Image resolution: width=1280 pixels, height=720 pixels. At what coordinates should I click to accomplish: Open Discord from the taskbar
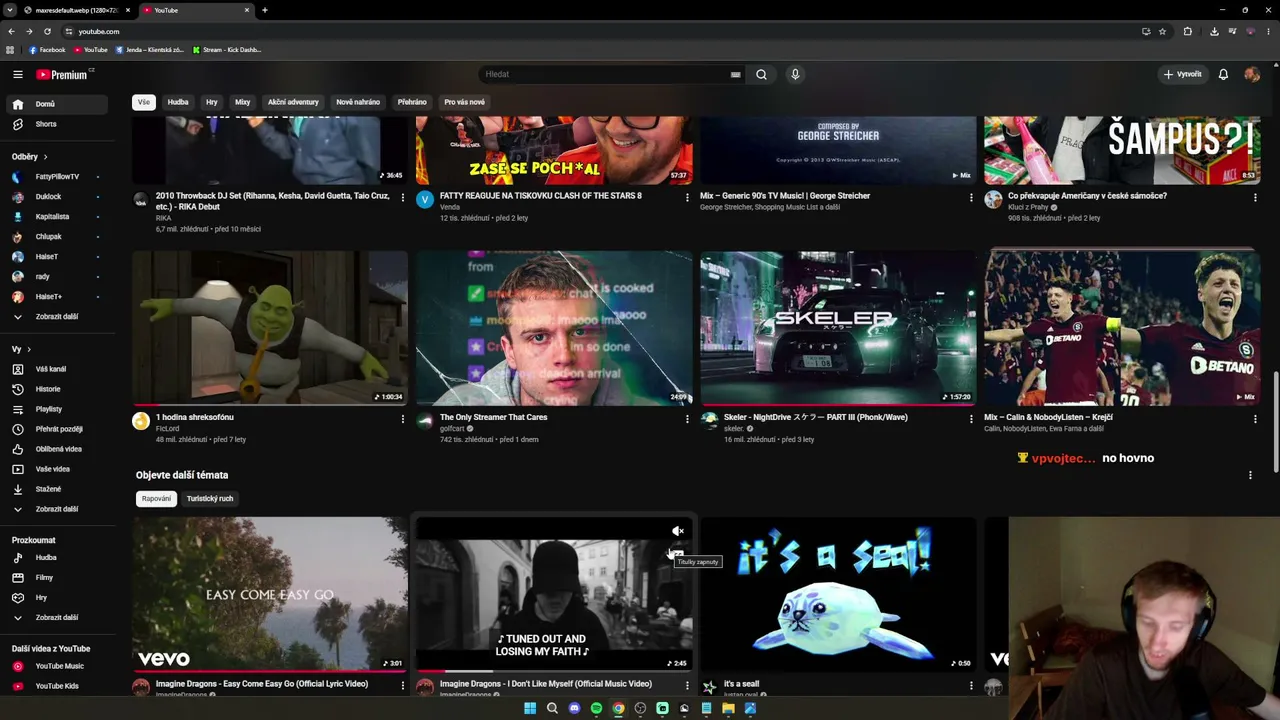click(x=574, y=708)
